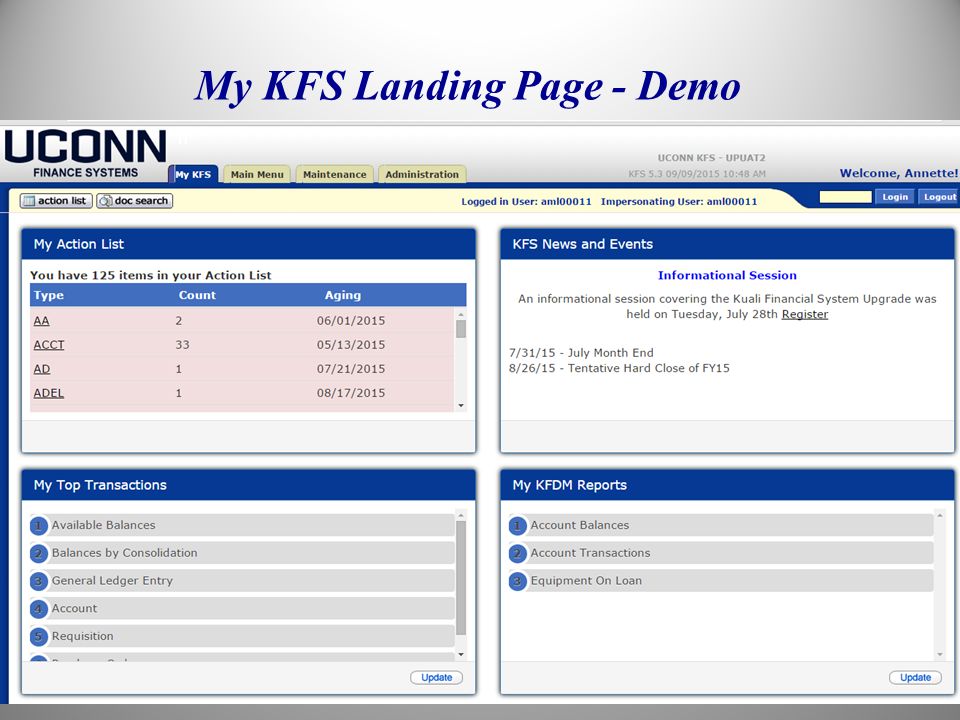This screenshot has height=720, width=960.
Task: Open the Account Balances report
Action: pyautogui.click(x=721, y=525)
